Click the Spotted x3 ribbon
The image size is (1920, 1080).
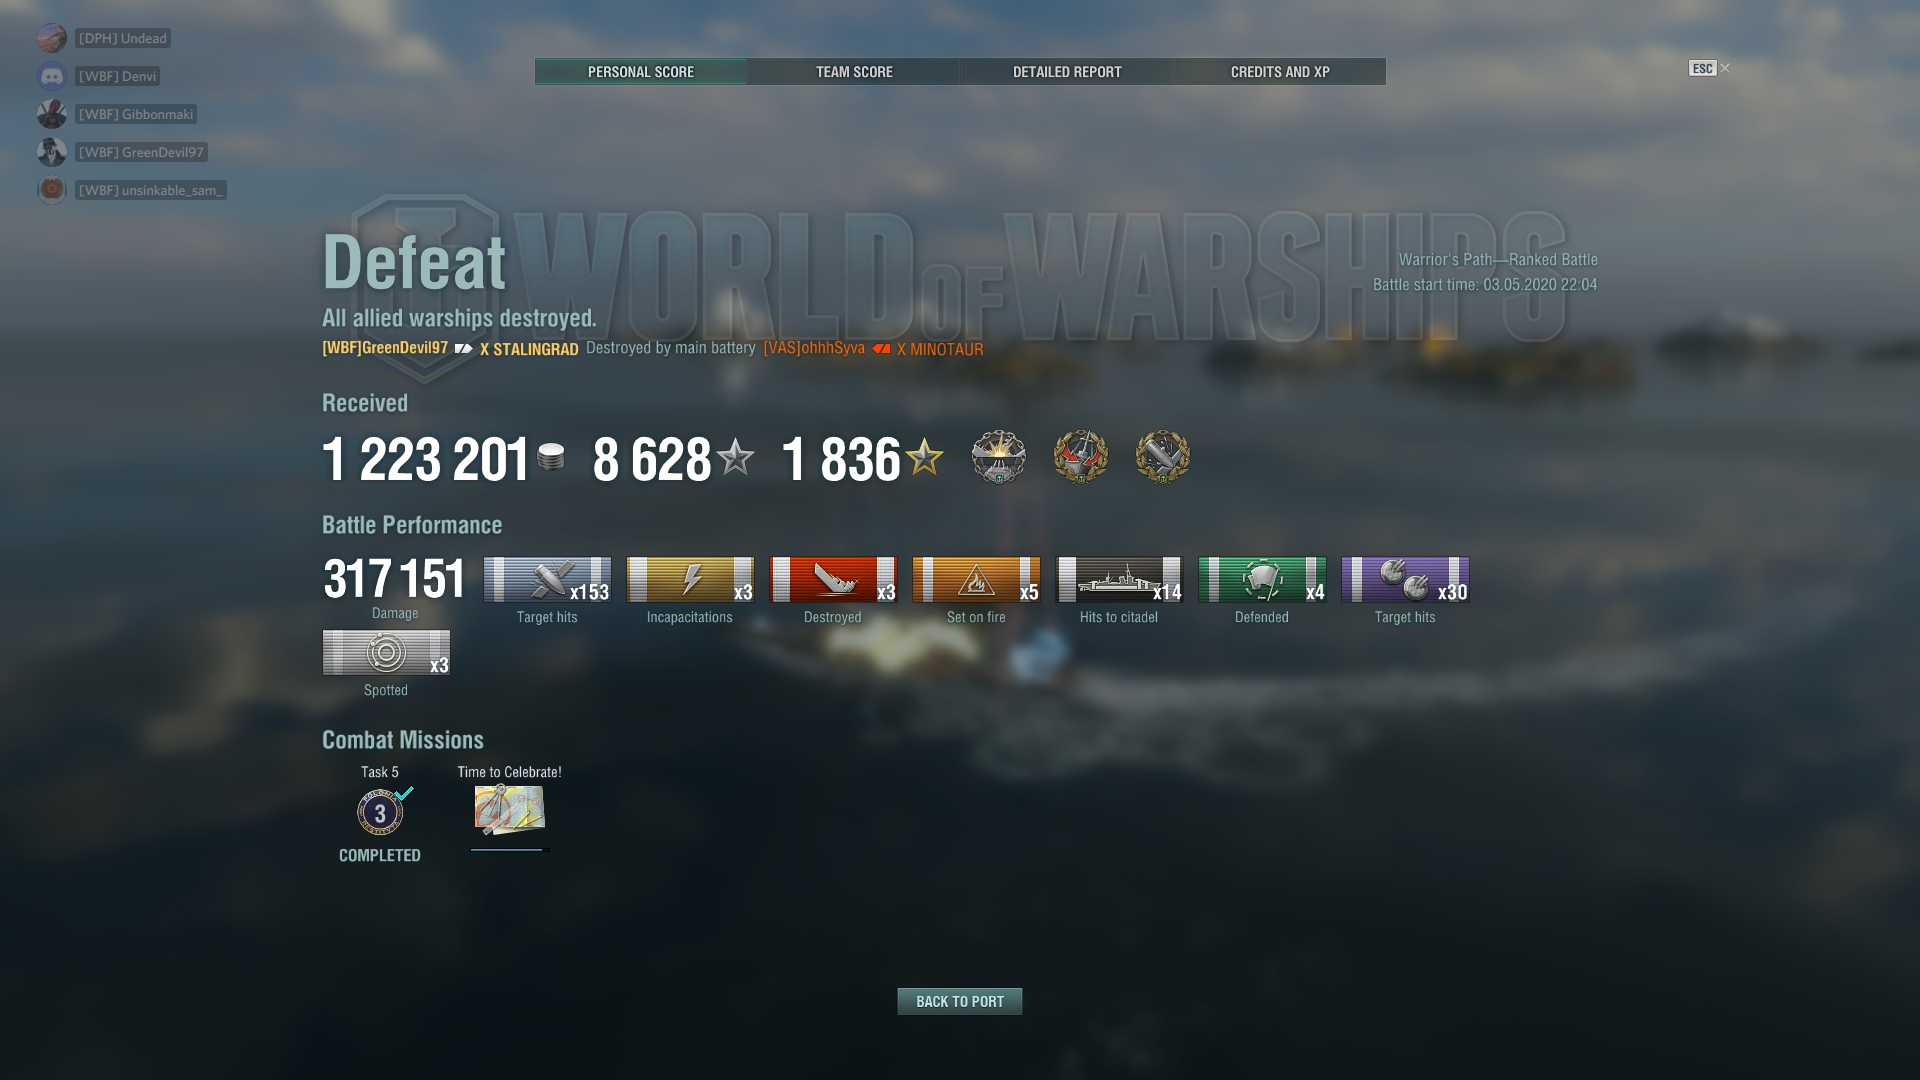pos(386,653)
